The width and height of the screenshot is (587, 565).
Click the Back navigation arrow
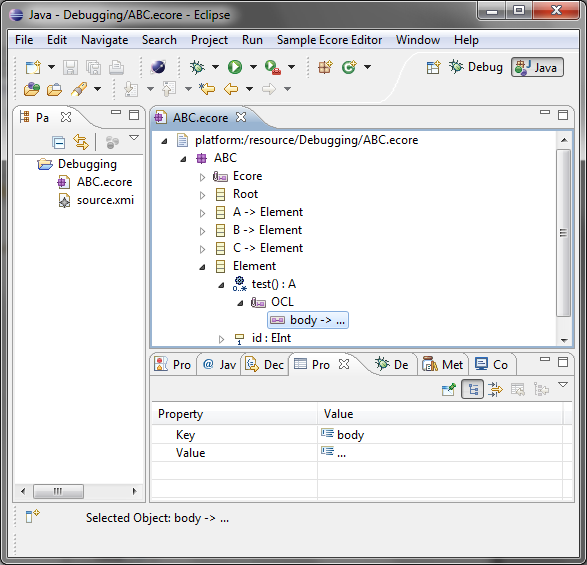tap(231, 89)
